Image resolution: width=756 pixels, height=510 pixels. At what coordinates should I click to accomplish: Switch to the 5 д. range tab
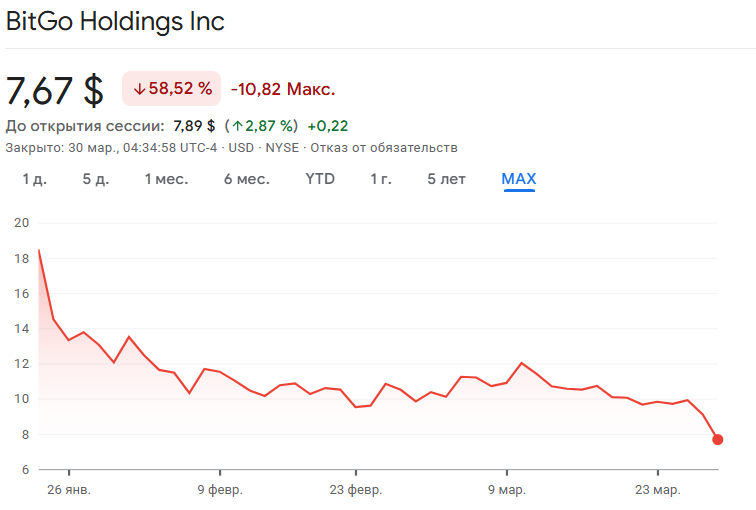point(95,179)
